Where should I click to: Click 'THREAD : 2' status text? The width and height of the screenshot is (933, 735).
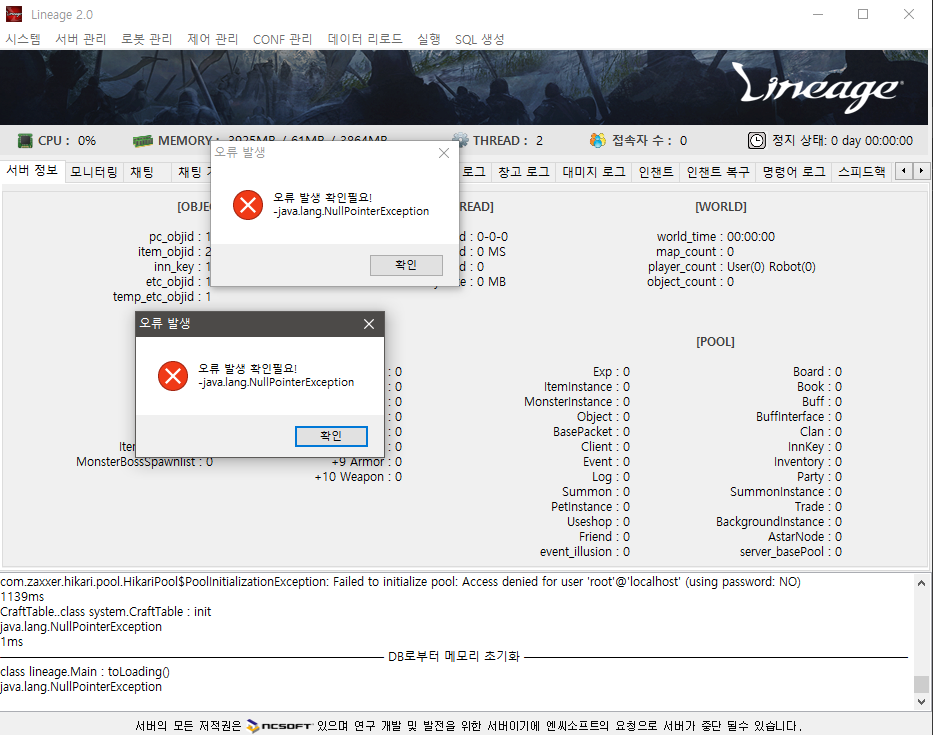[508, 140]
